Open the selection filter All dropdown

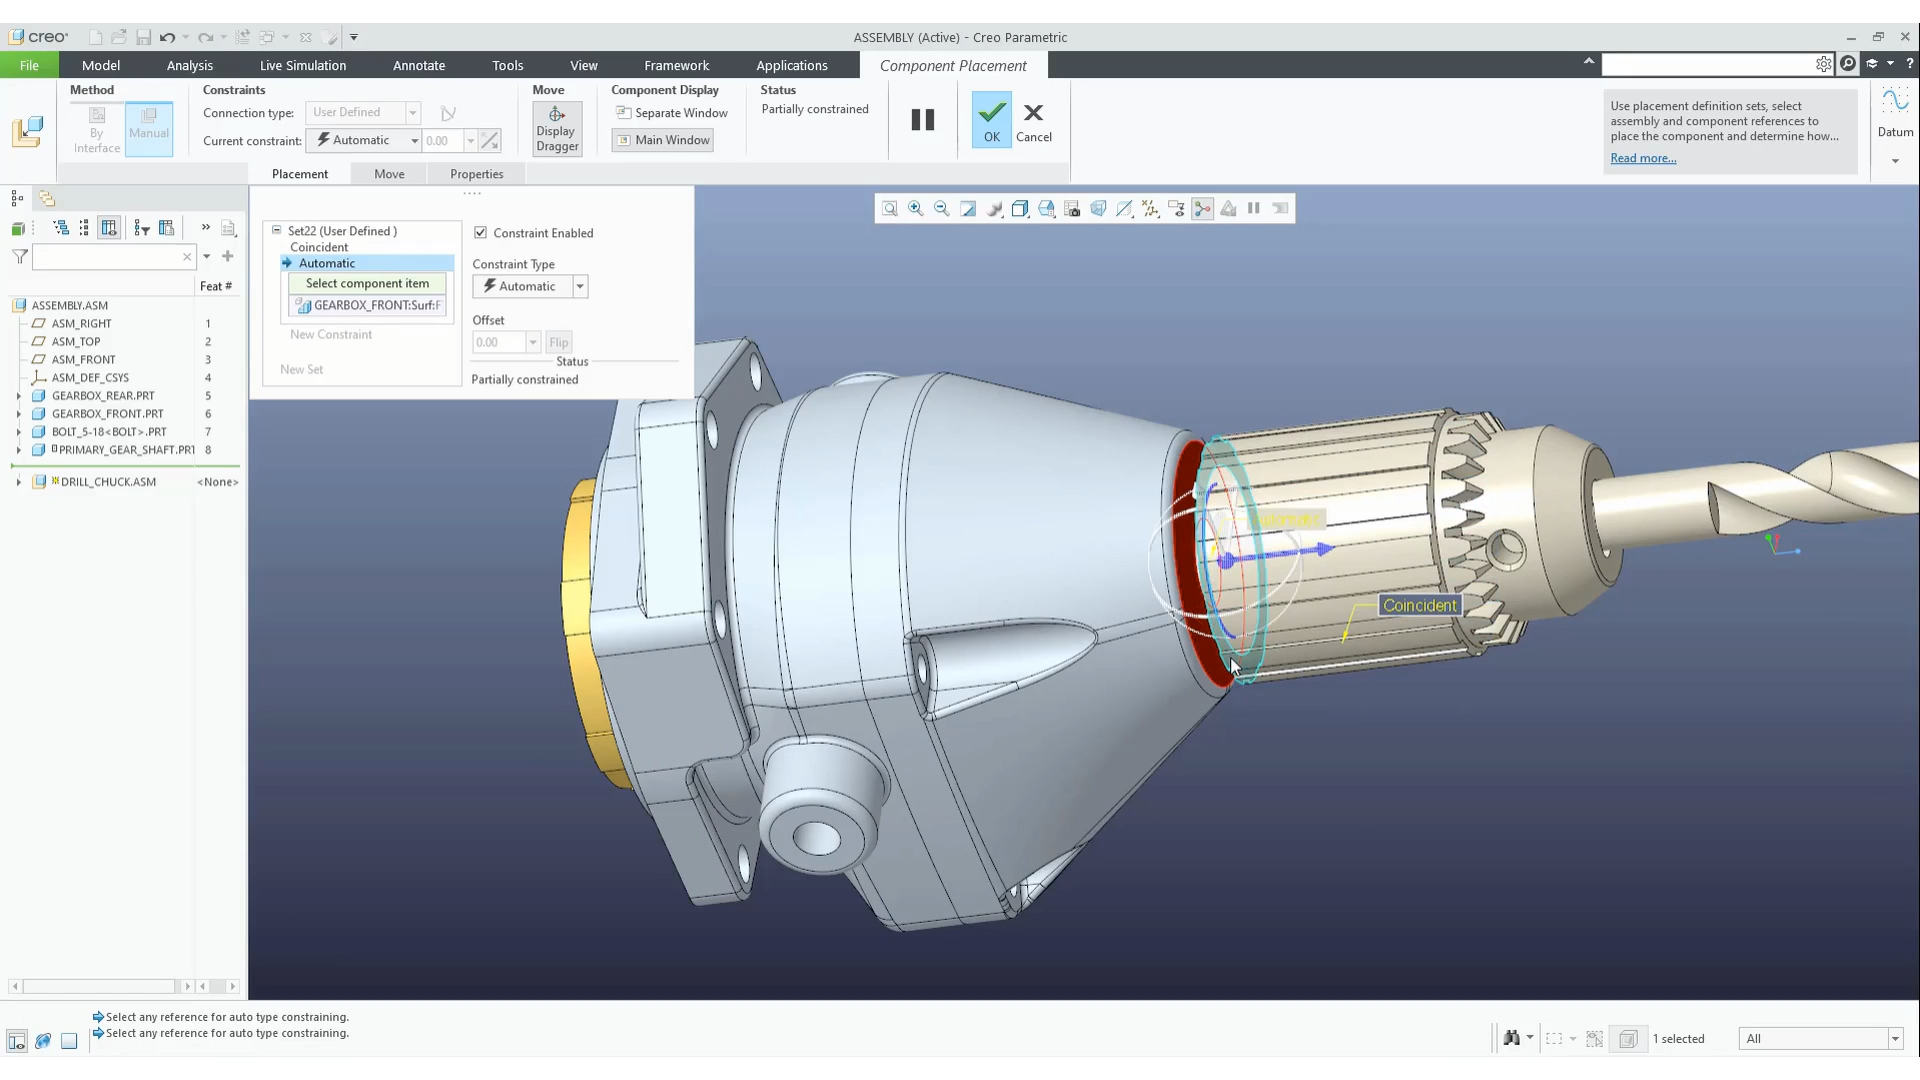[1821, 1038]
